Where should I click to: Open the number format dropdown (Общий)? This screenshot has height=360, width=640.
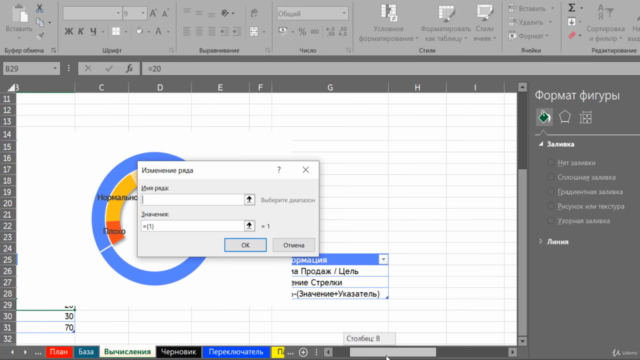344,13
